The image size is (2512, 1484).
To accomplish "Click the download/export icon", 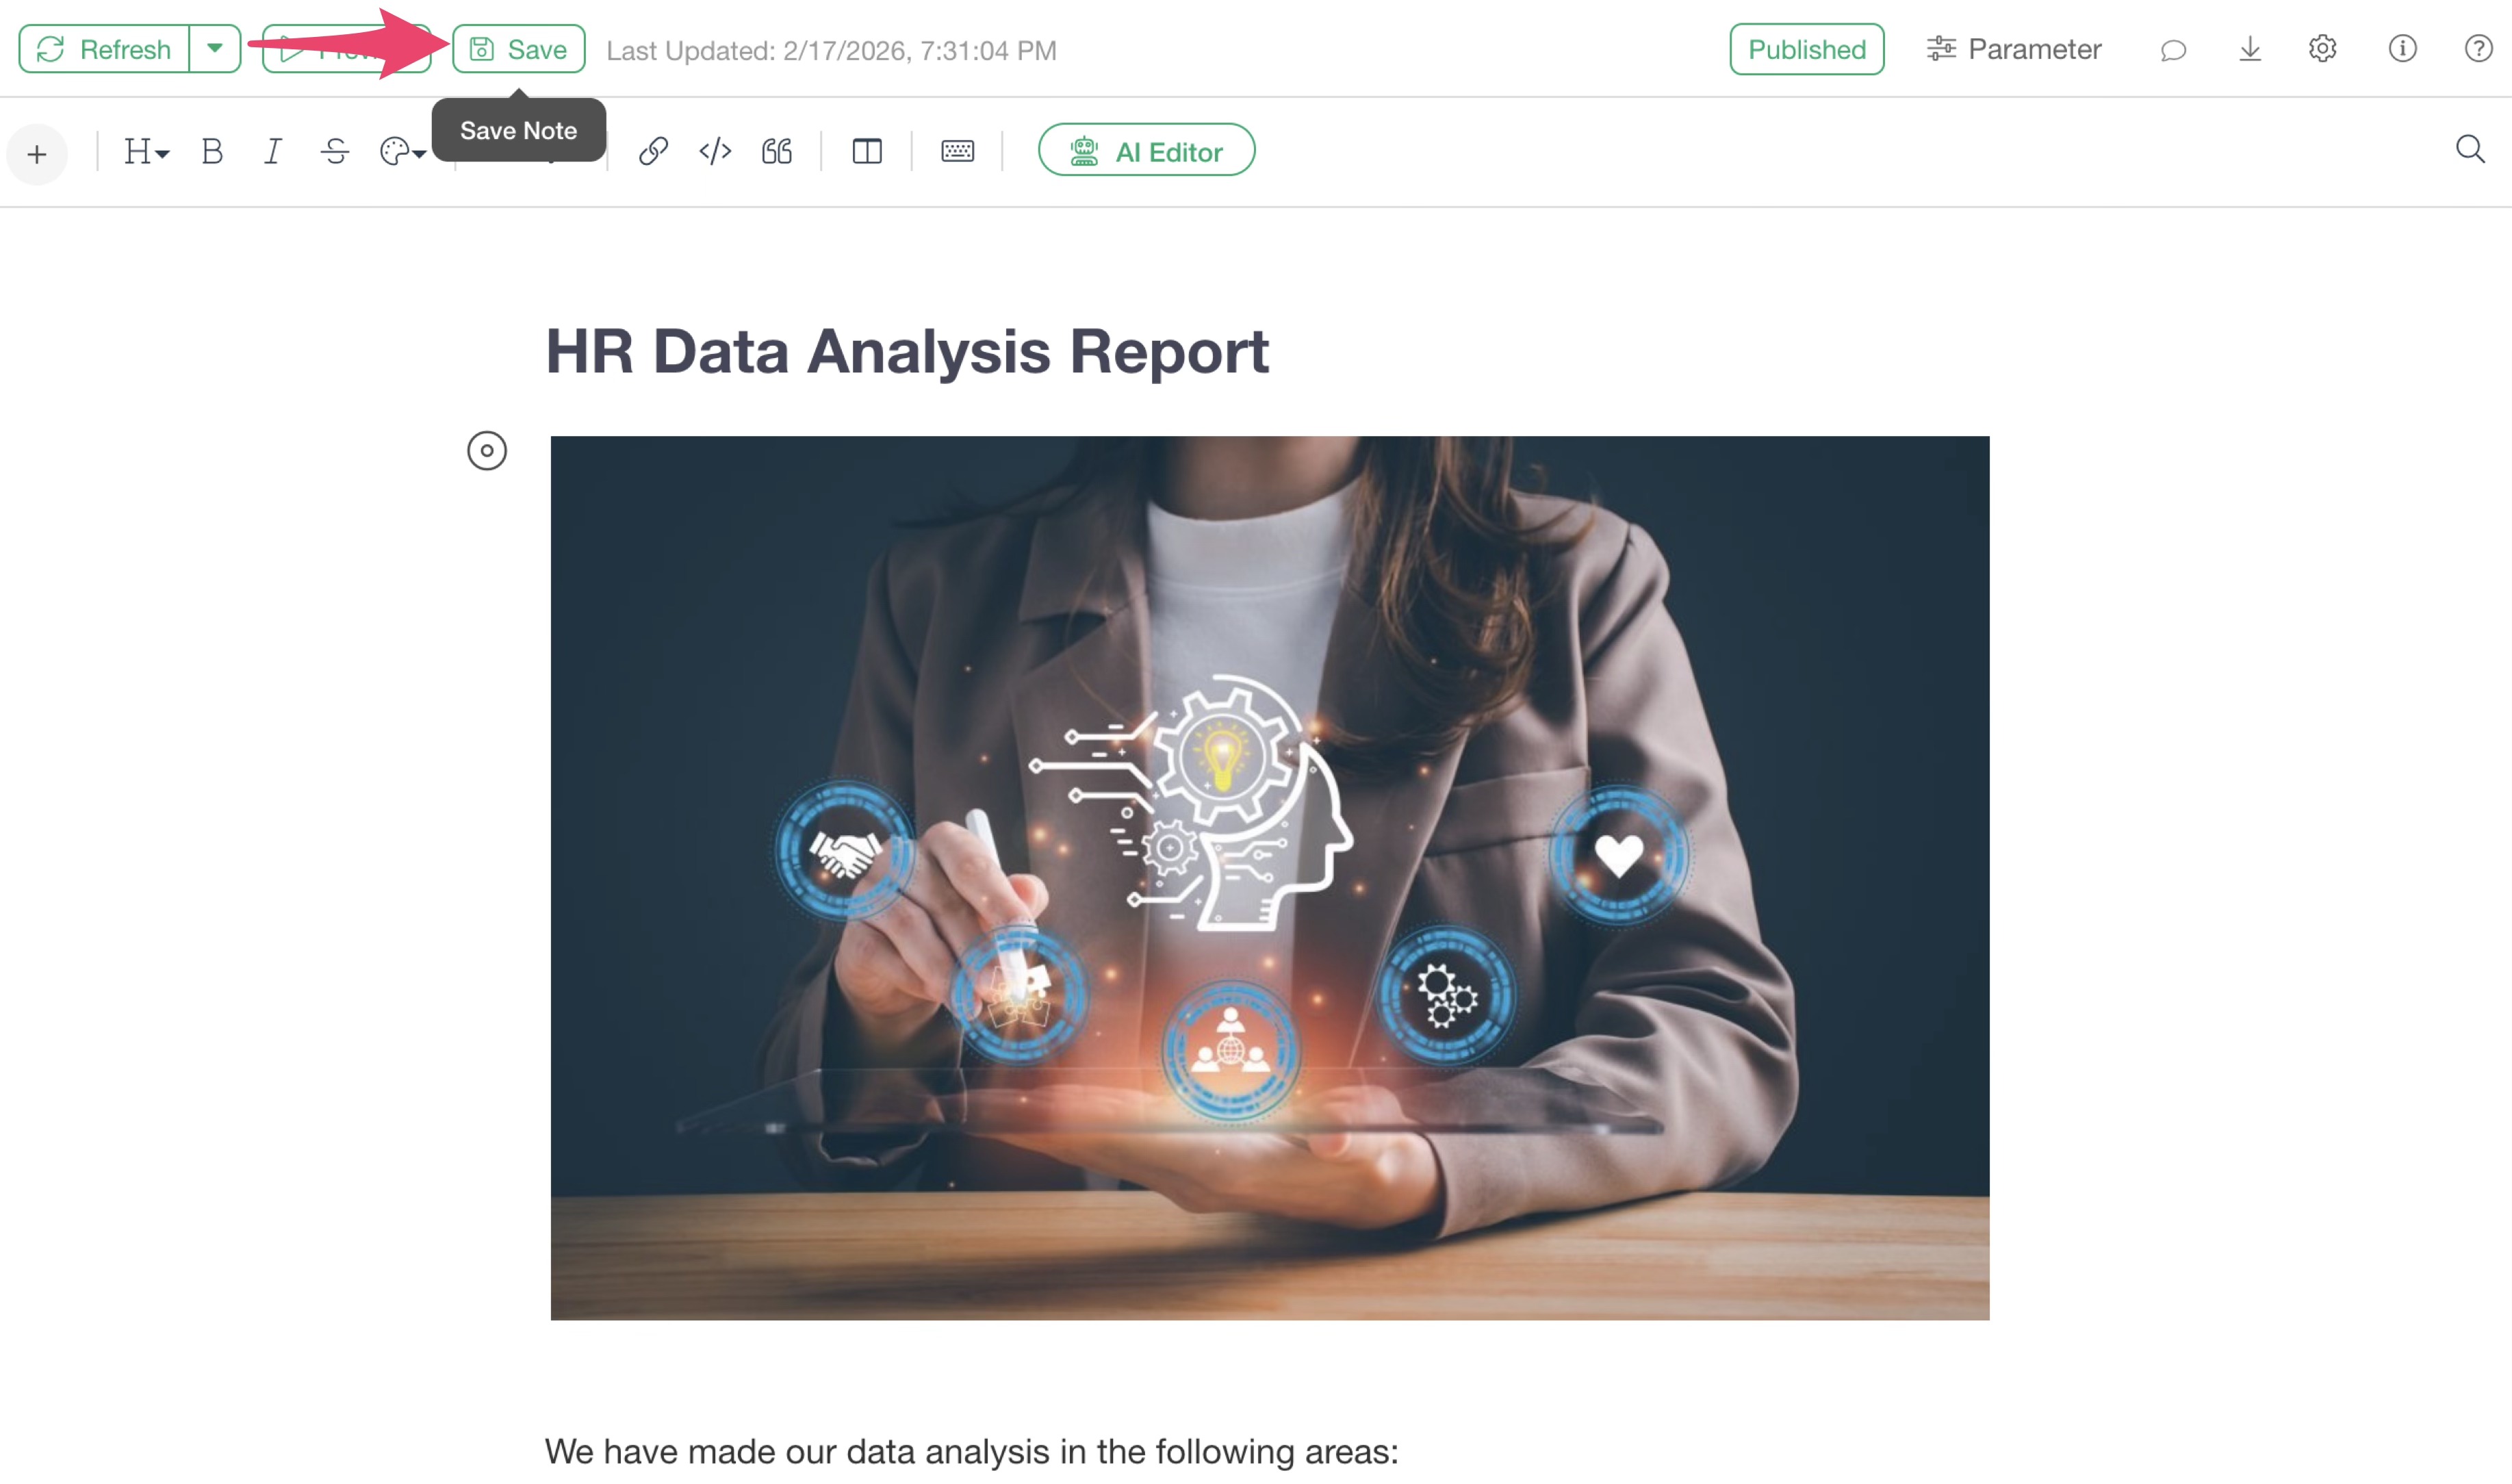I will tap(2249, 49).
